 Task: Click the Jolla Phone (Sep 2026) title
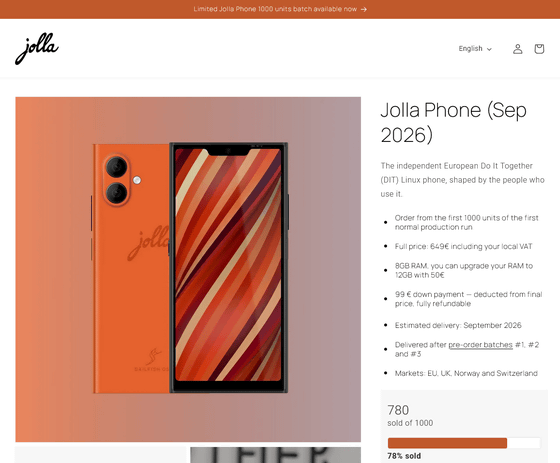coord(454,122)
